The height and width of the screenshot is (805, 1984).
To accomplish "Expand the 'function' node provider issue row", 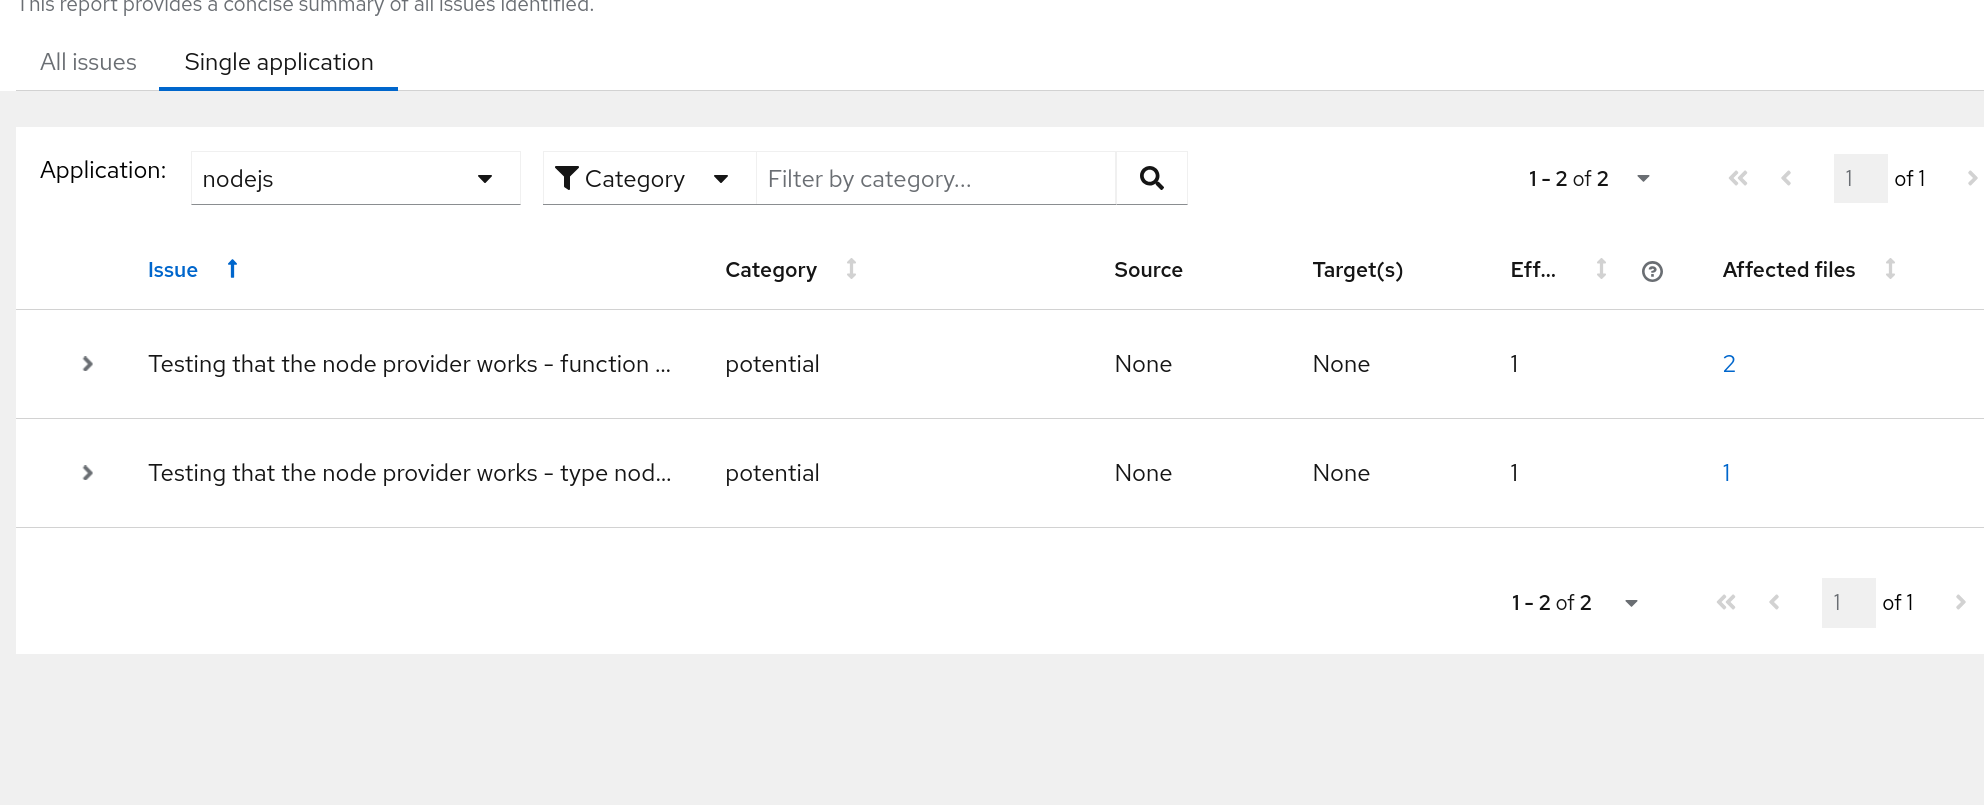I will (88, 364).
